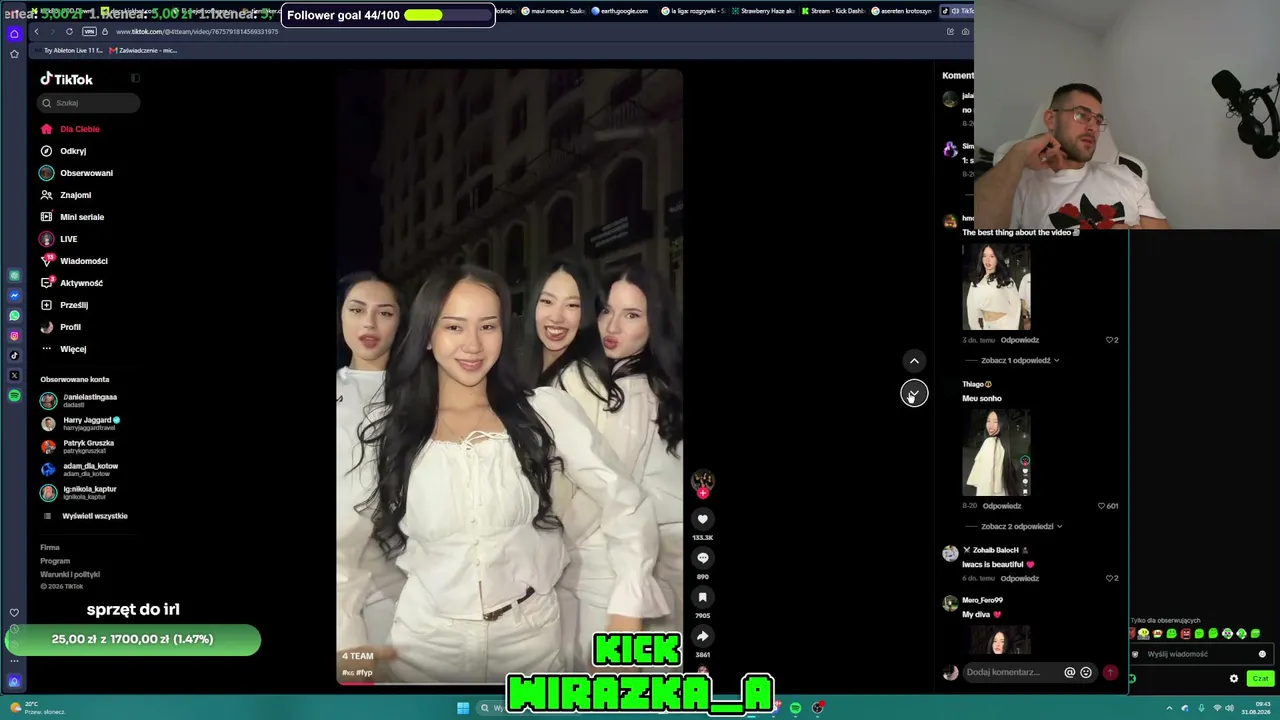This screenshot has width=1280, height=720.
Task: Open the Firma footer link
Action: pos(50,548)
